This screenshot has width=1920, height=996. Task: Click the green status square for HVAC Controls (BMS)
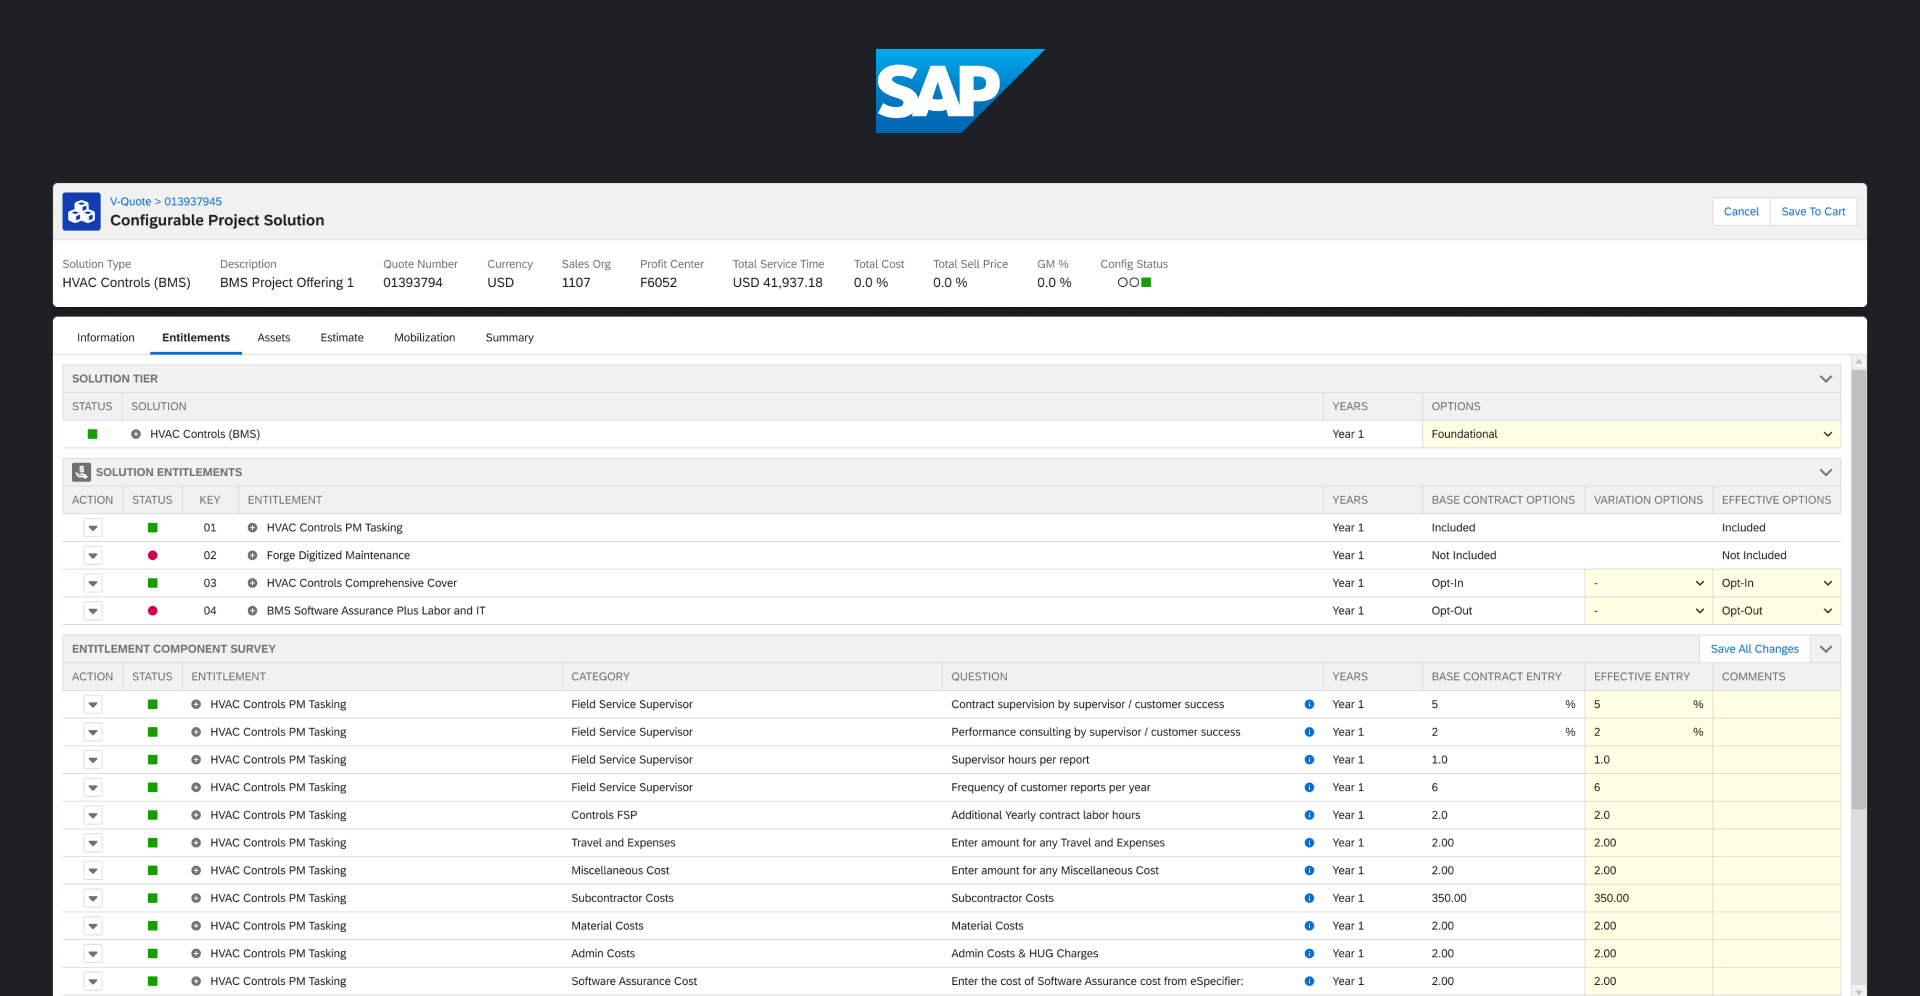[x=92, y=434]
